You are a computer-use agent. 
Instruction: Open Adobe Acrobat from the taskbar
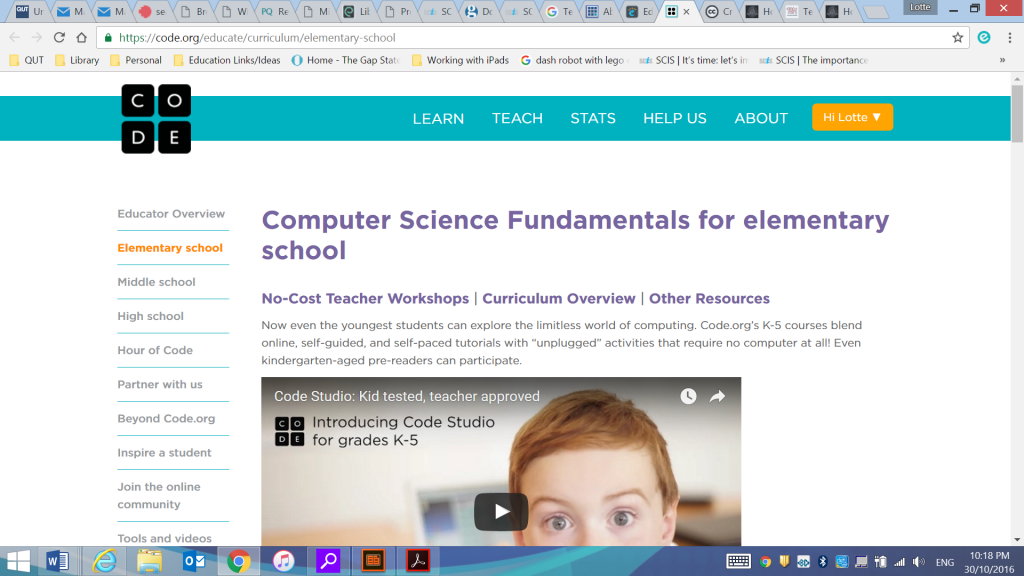click(418, 561)
